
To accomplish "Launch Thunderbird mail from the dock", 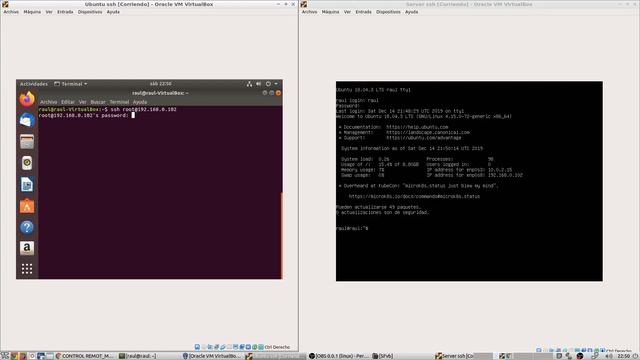I will tap(27, 120).
